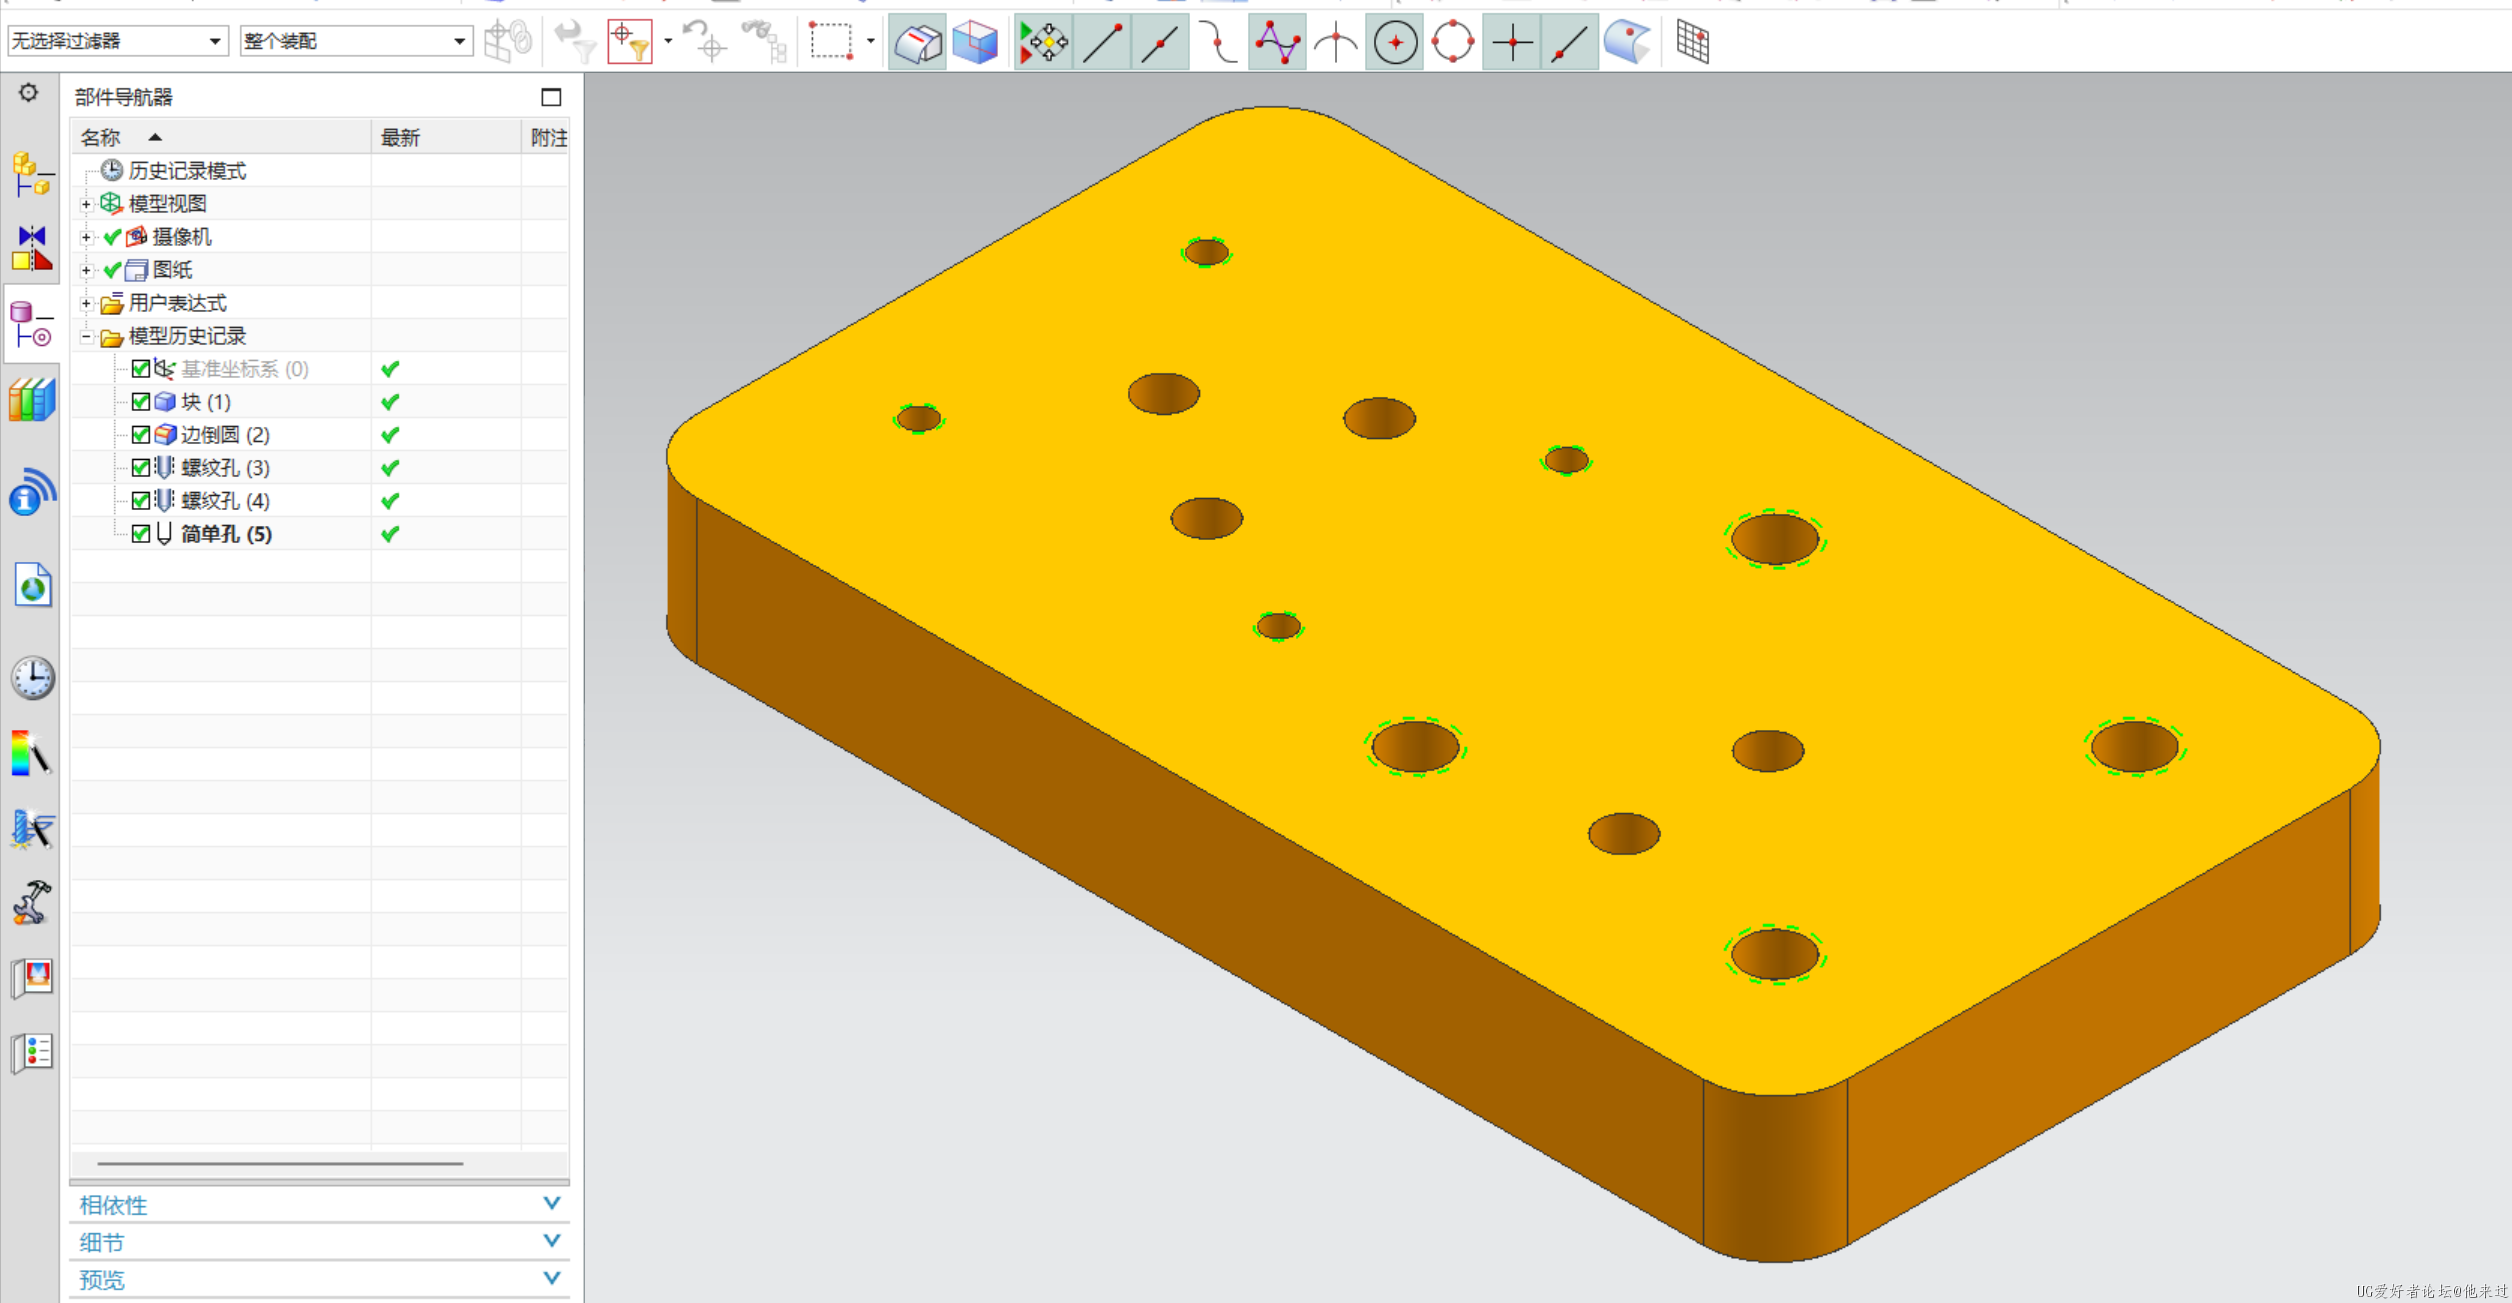
Task: Toggle the 螺纹孔 (3) feature checkbox
Action: pyautogui.click(x=141, y=468)
